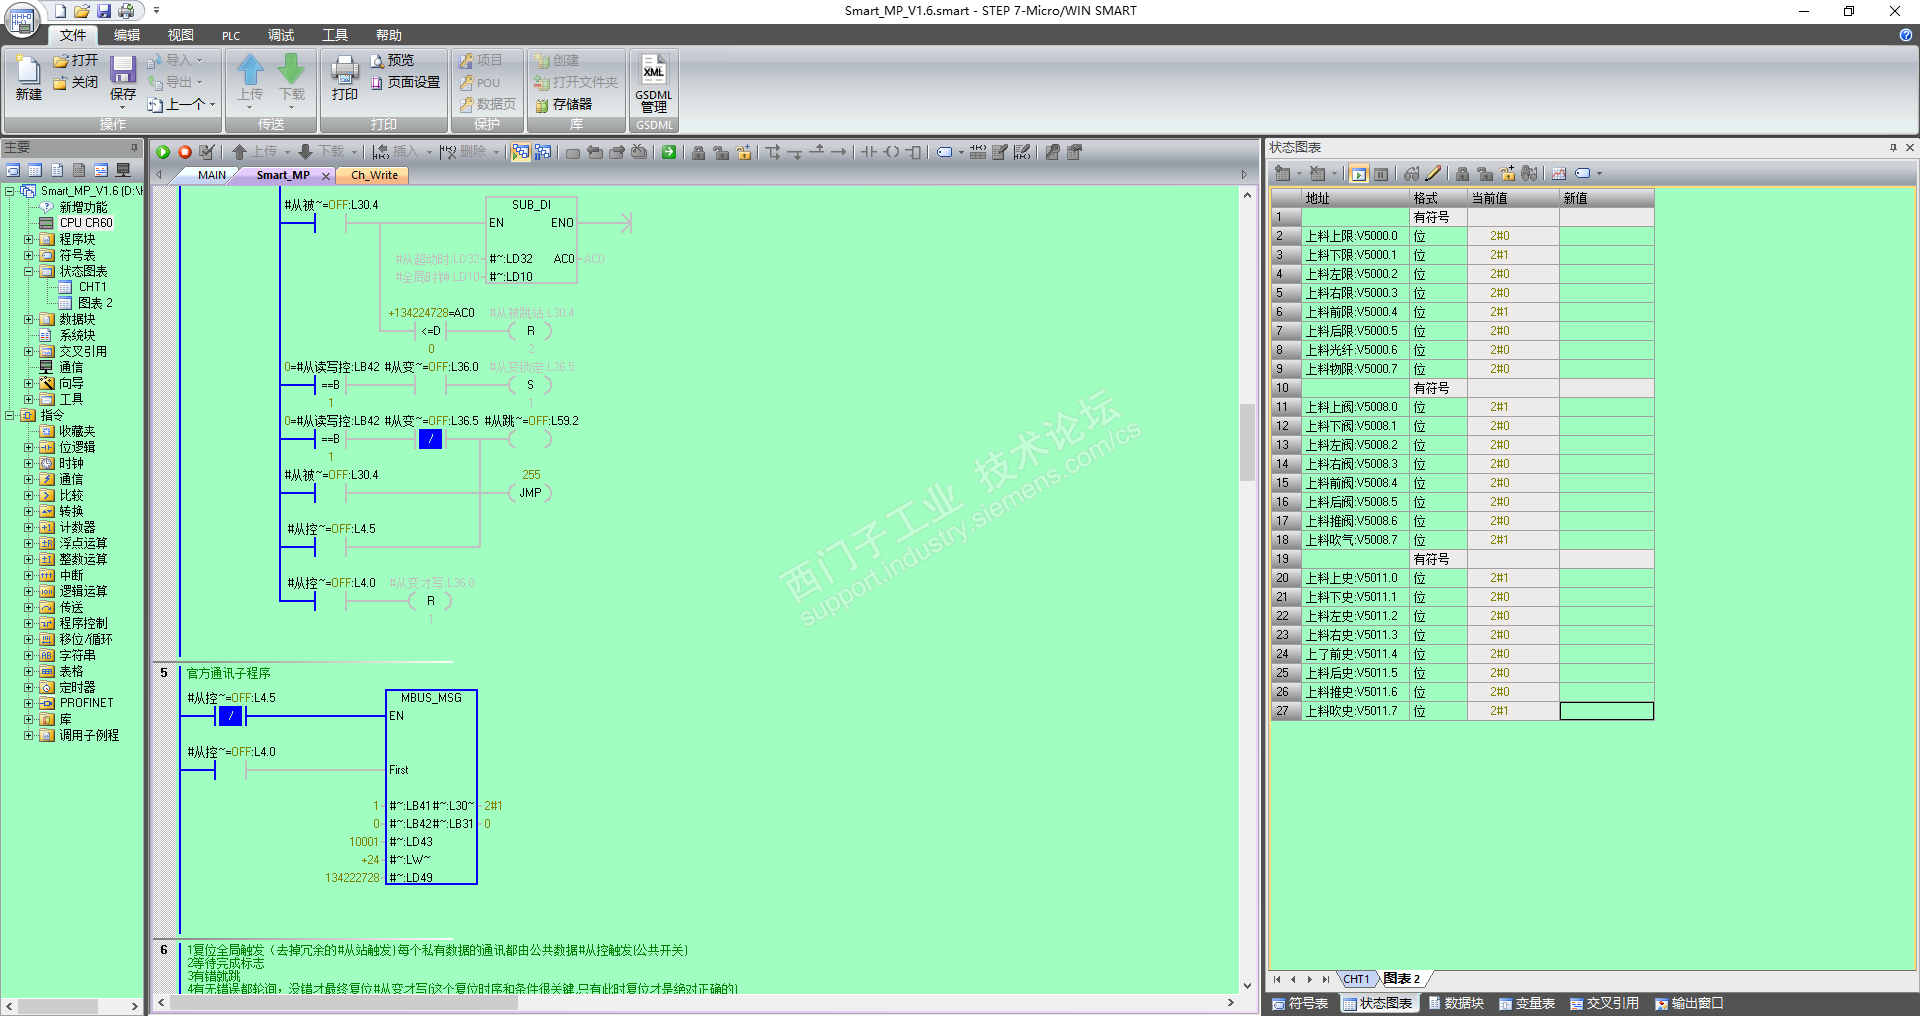This screenshot has width=1920, height=1016.
Task: Toggle pin on the main project tree panel
Action: [135, 147]
